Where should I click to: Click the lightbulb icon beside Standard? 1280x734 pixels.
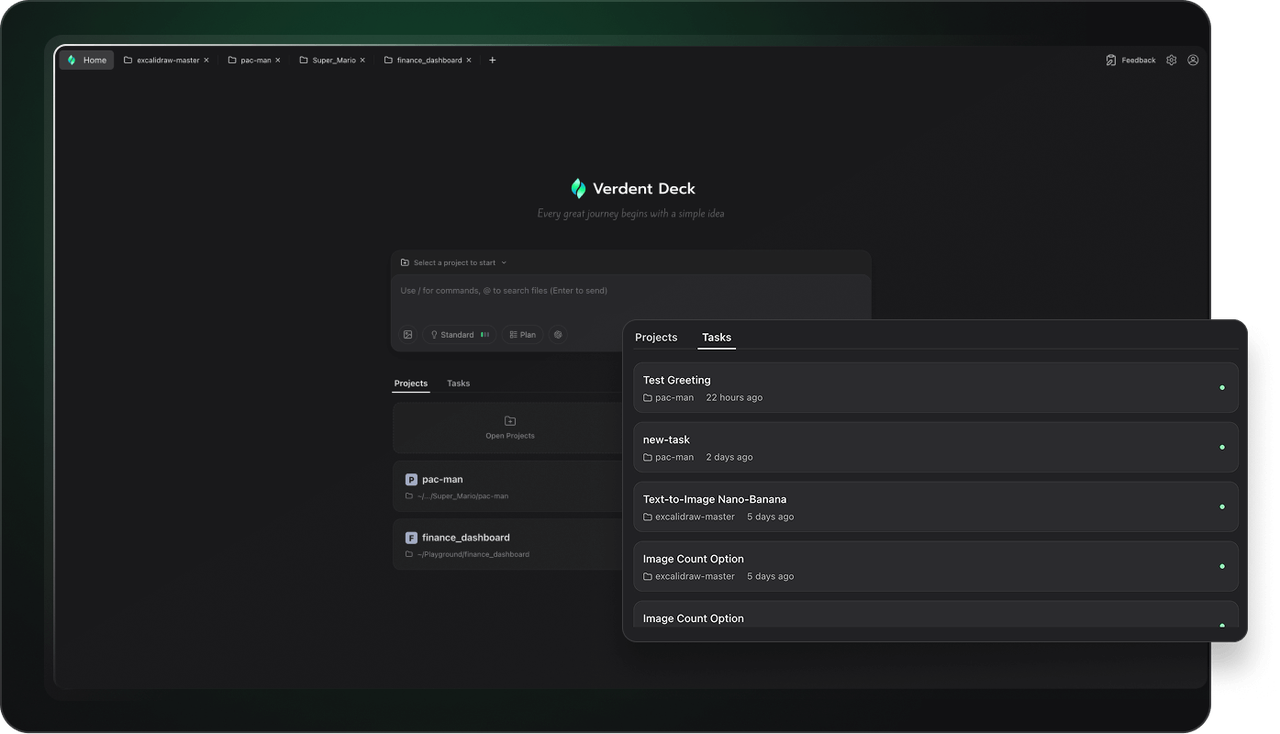coord(433,334)
